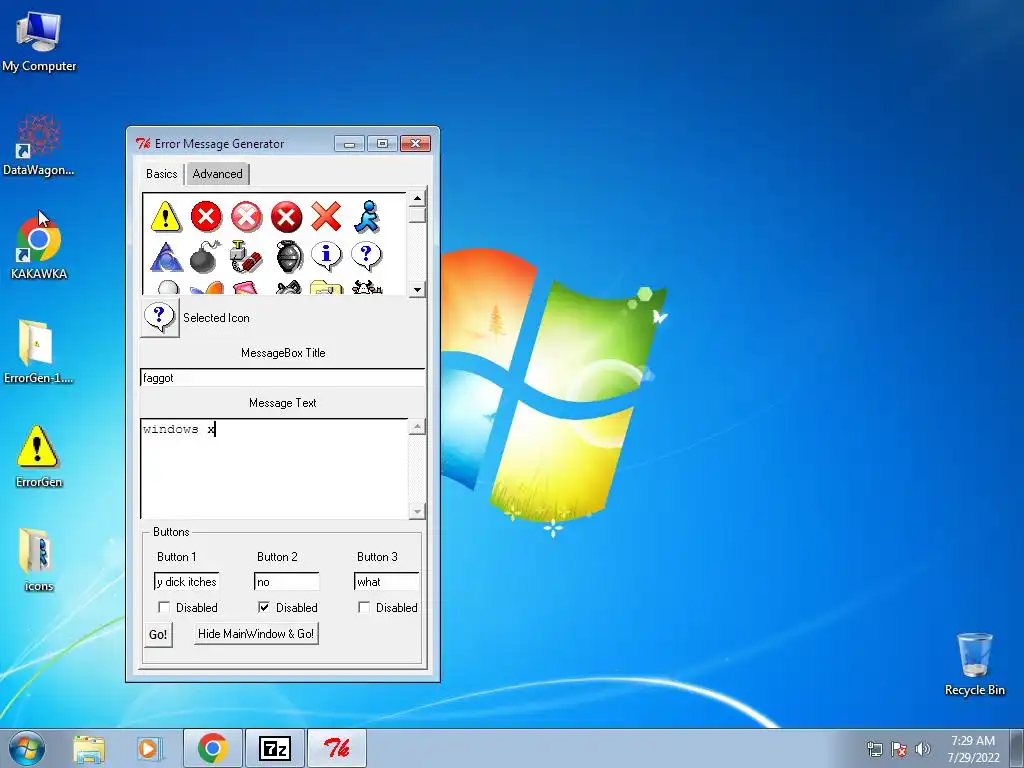Click the network tray icon
Screen dimensions: 1024x768
874,749
